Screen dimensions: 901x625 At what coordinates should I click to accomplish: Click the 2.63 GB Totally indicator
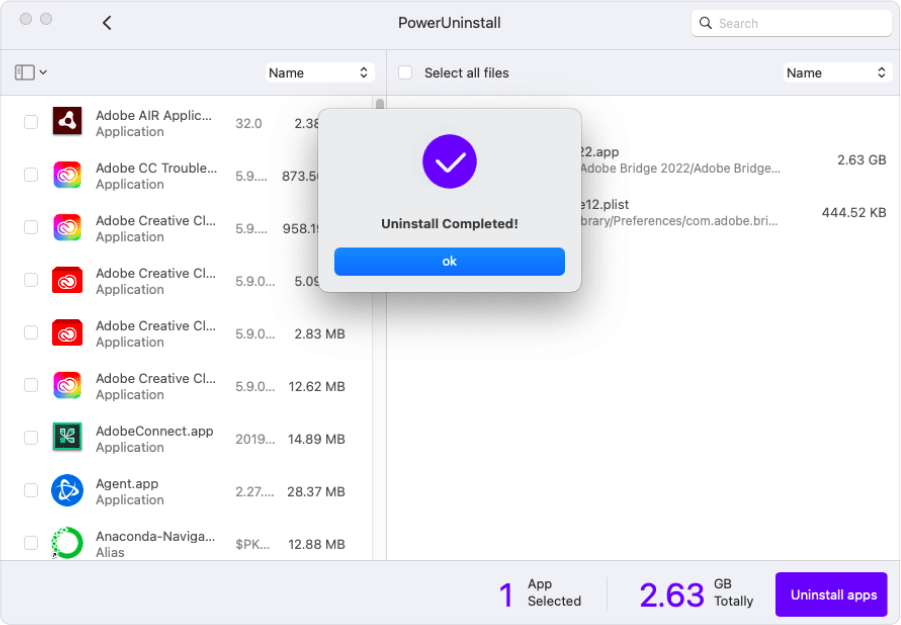click(x=696, y=593)
